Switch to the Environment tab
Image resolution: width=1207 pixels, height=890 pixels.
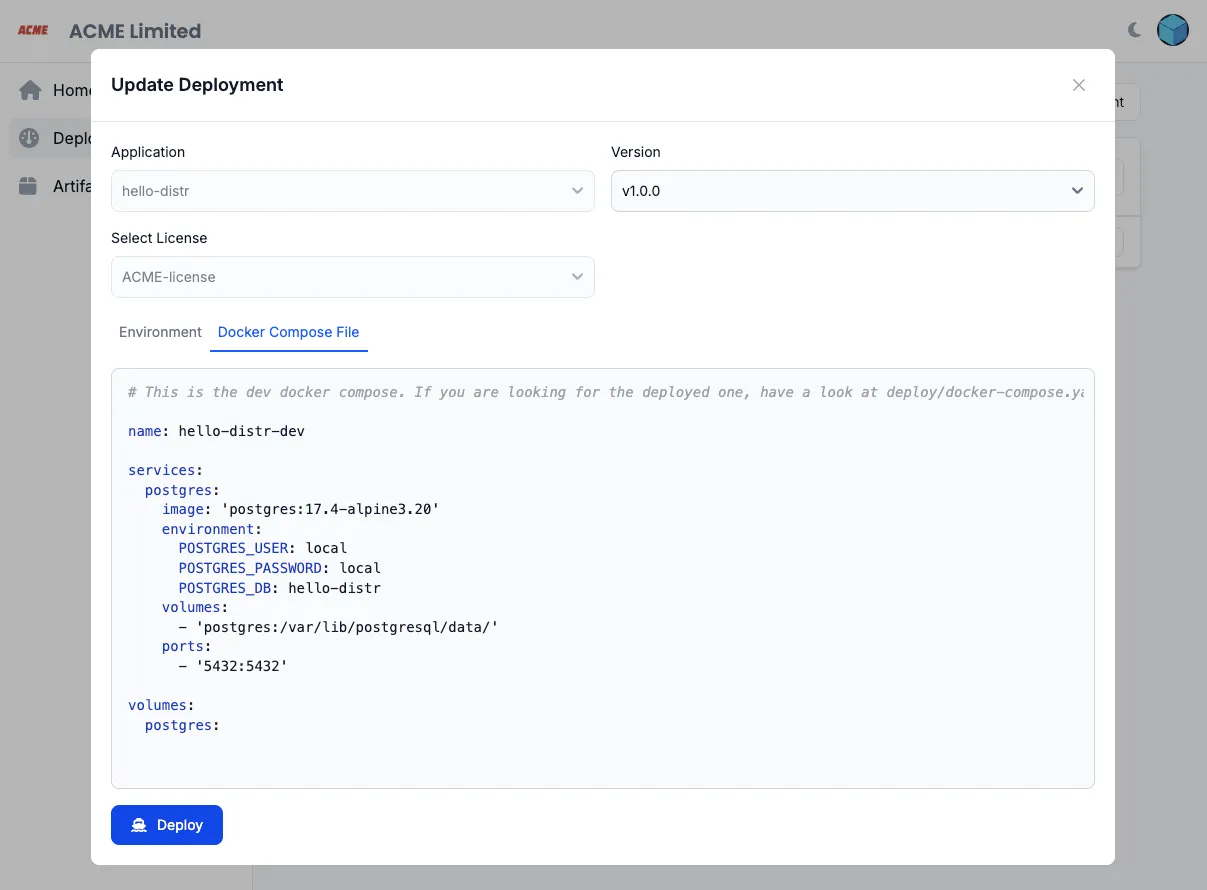[160, 332]
